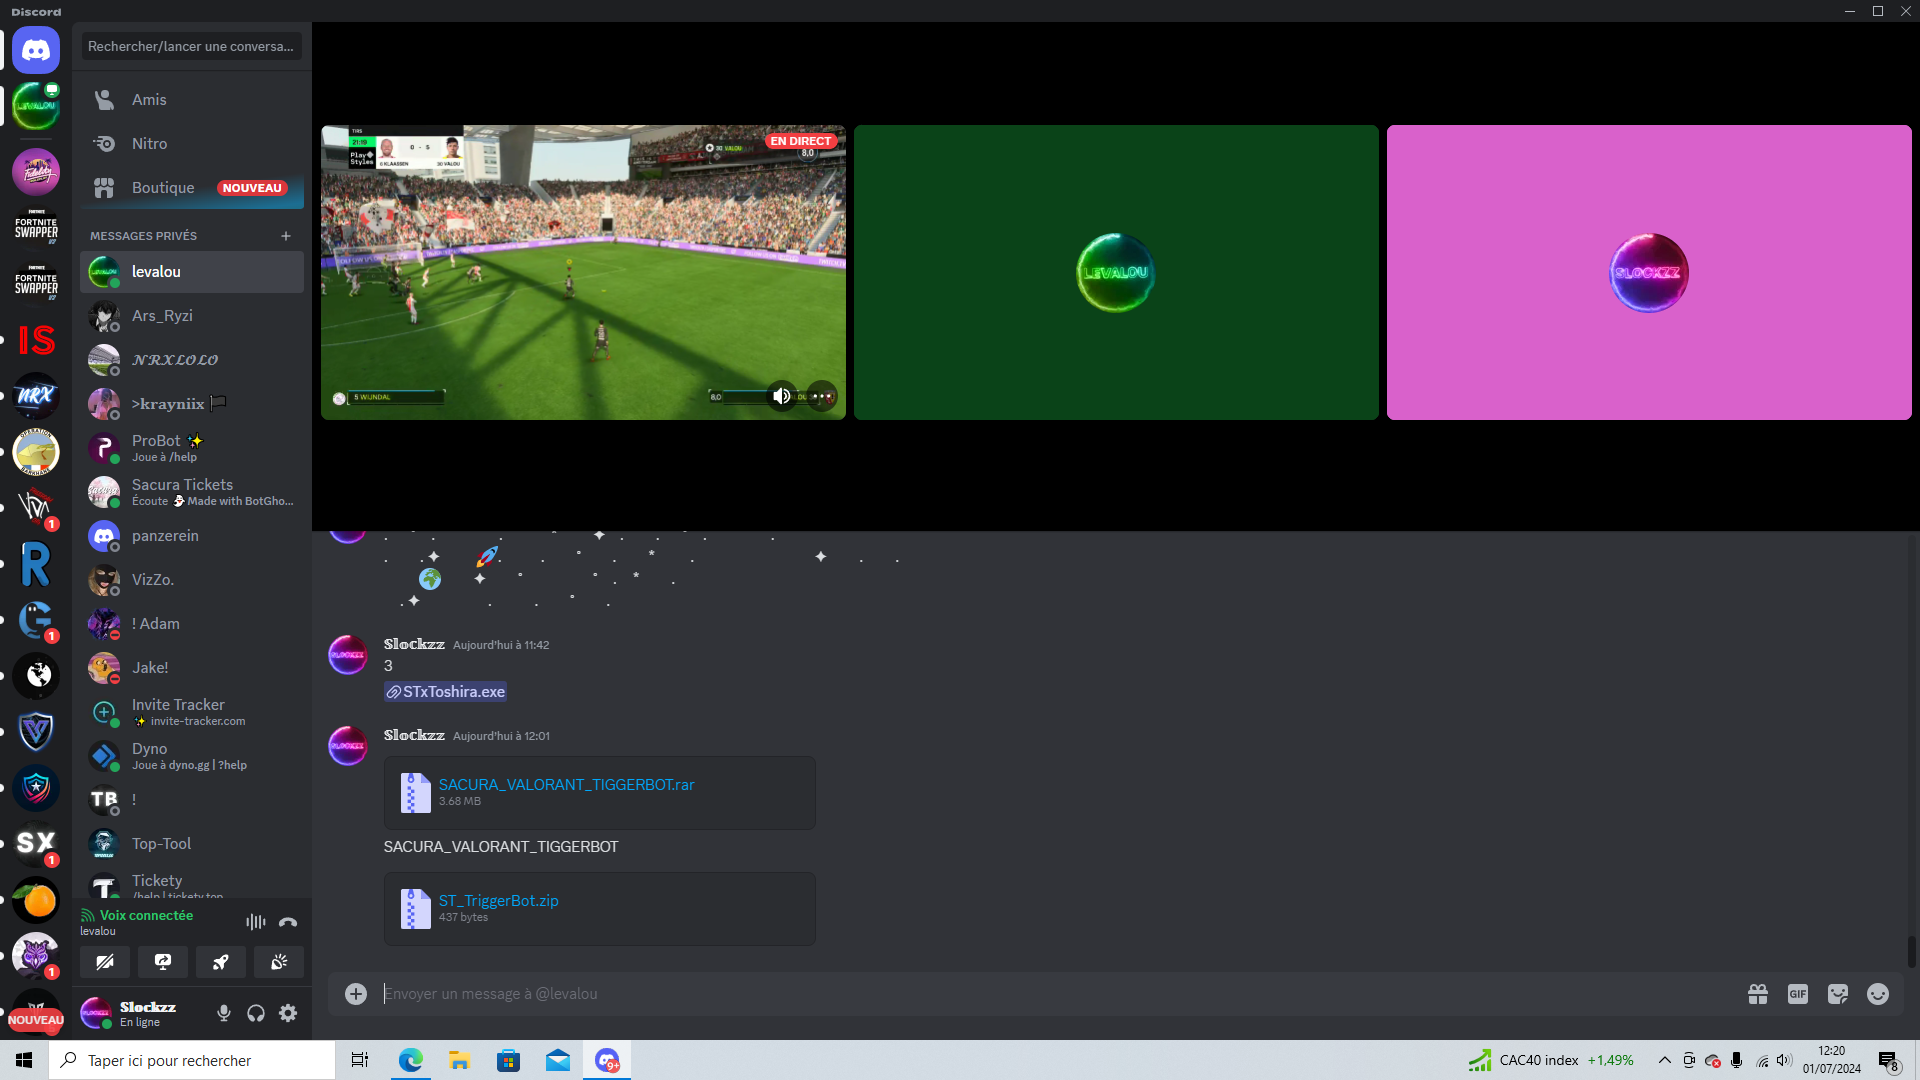Open the CAC40 index taskbar widget
The image size is (1920, 1080).
pos(1550,1060)
